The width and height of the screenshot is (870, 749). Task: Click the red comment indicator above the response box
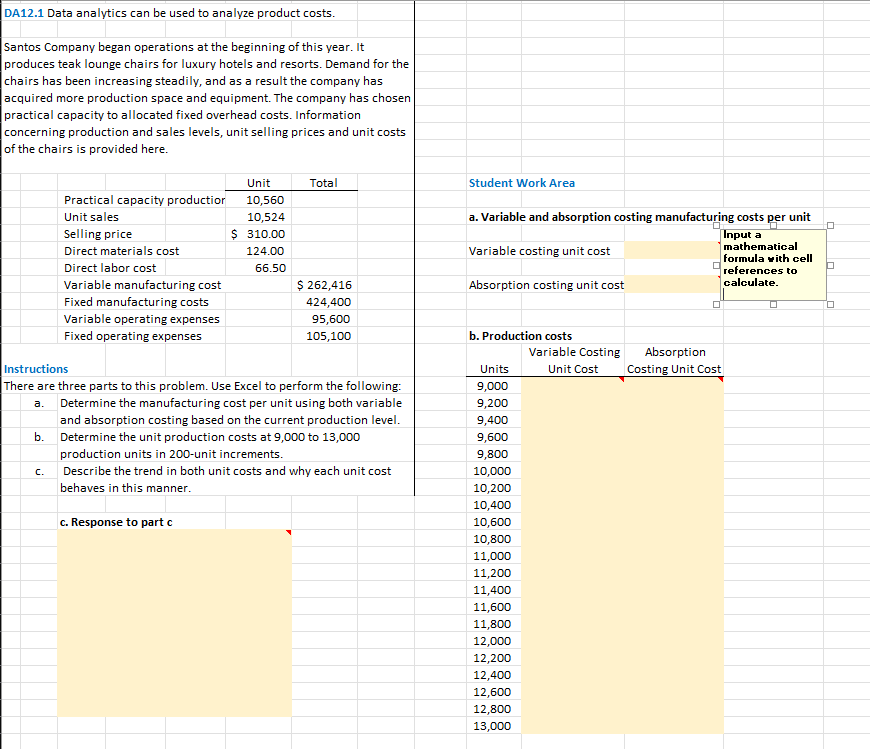point(288,533)
